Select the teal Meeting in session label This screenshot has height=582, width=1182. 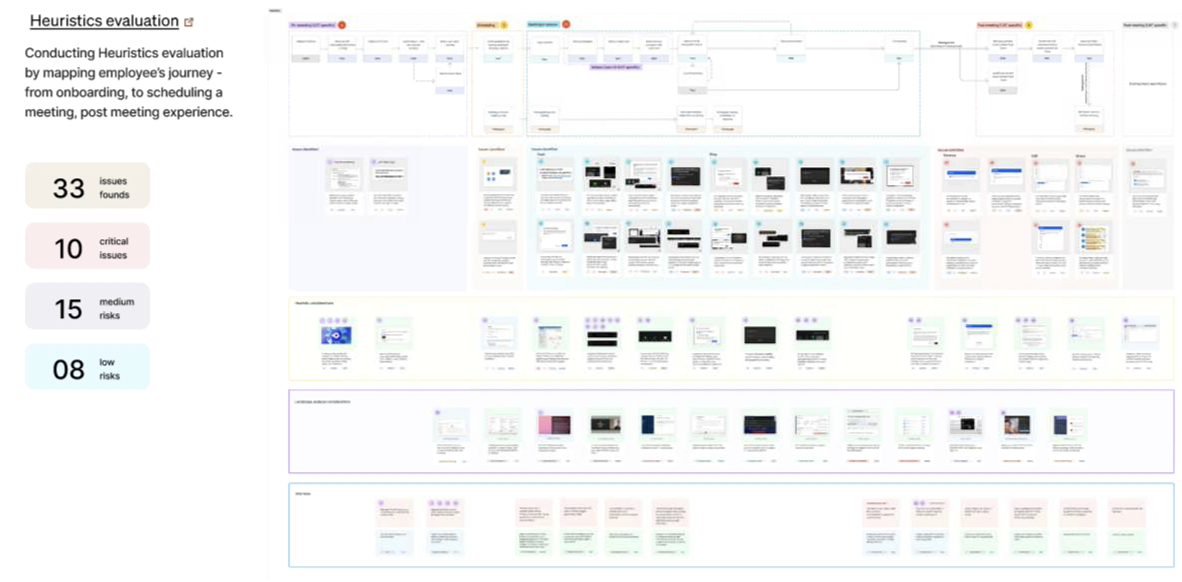click(x=543, y=24)
